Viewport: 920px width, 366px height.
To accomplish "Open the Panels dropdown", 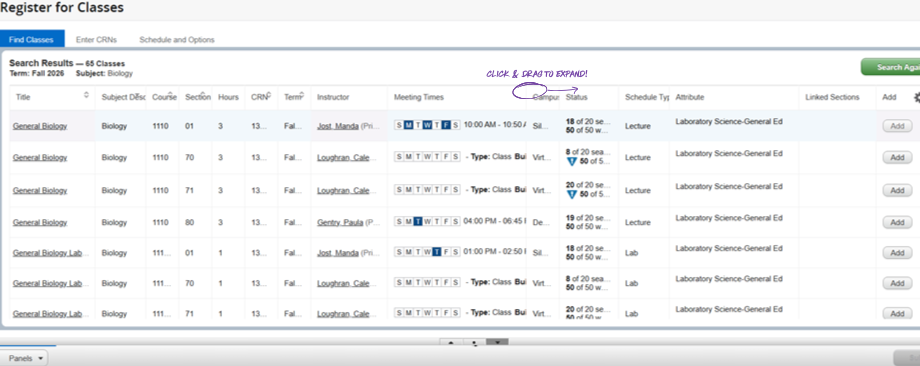I will (x=24, y=358).
